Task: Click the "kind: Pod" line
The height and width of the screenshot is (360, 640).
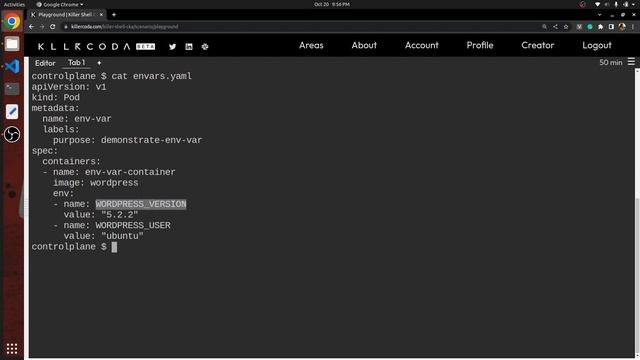Action: coord(56,98)
